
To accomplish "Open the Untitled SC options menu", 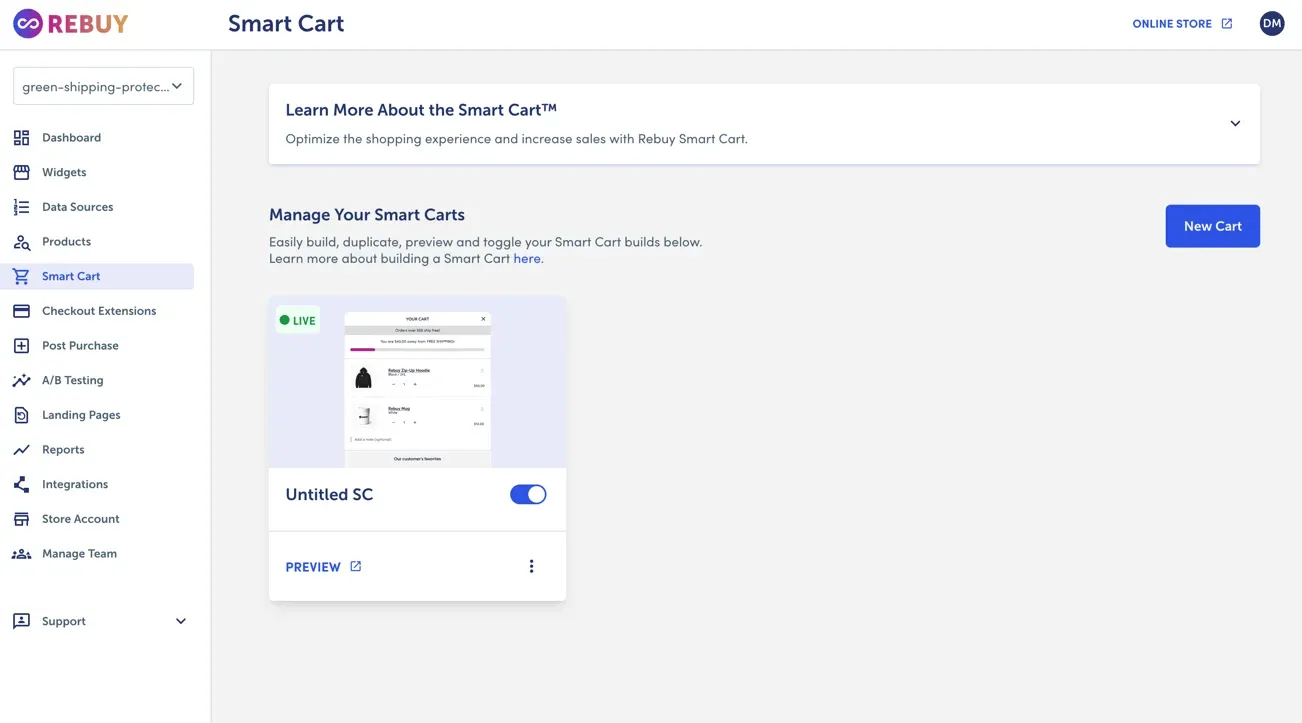I will tap(531, 566).
